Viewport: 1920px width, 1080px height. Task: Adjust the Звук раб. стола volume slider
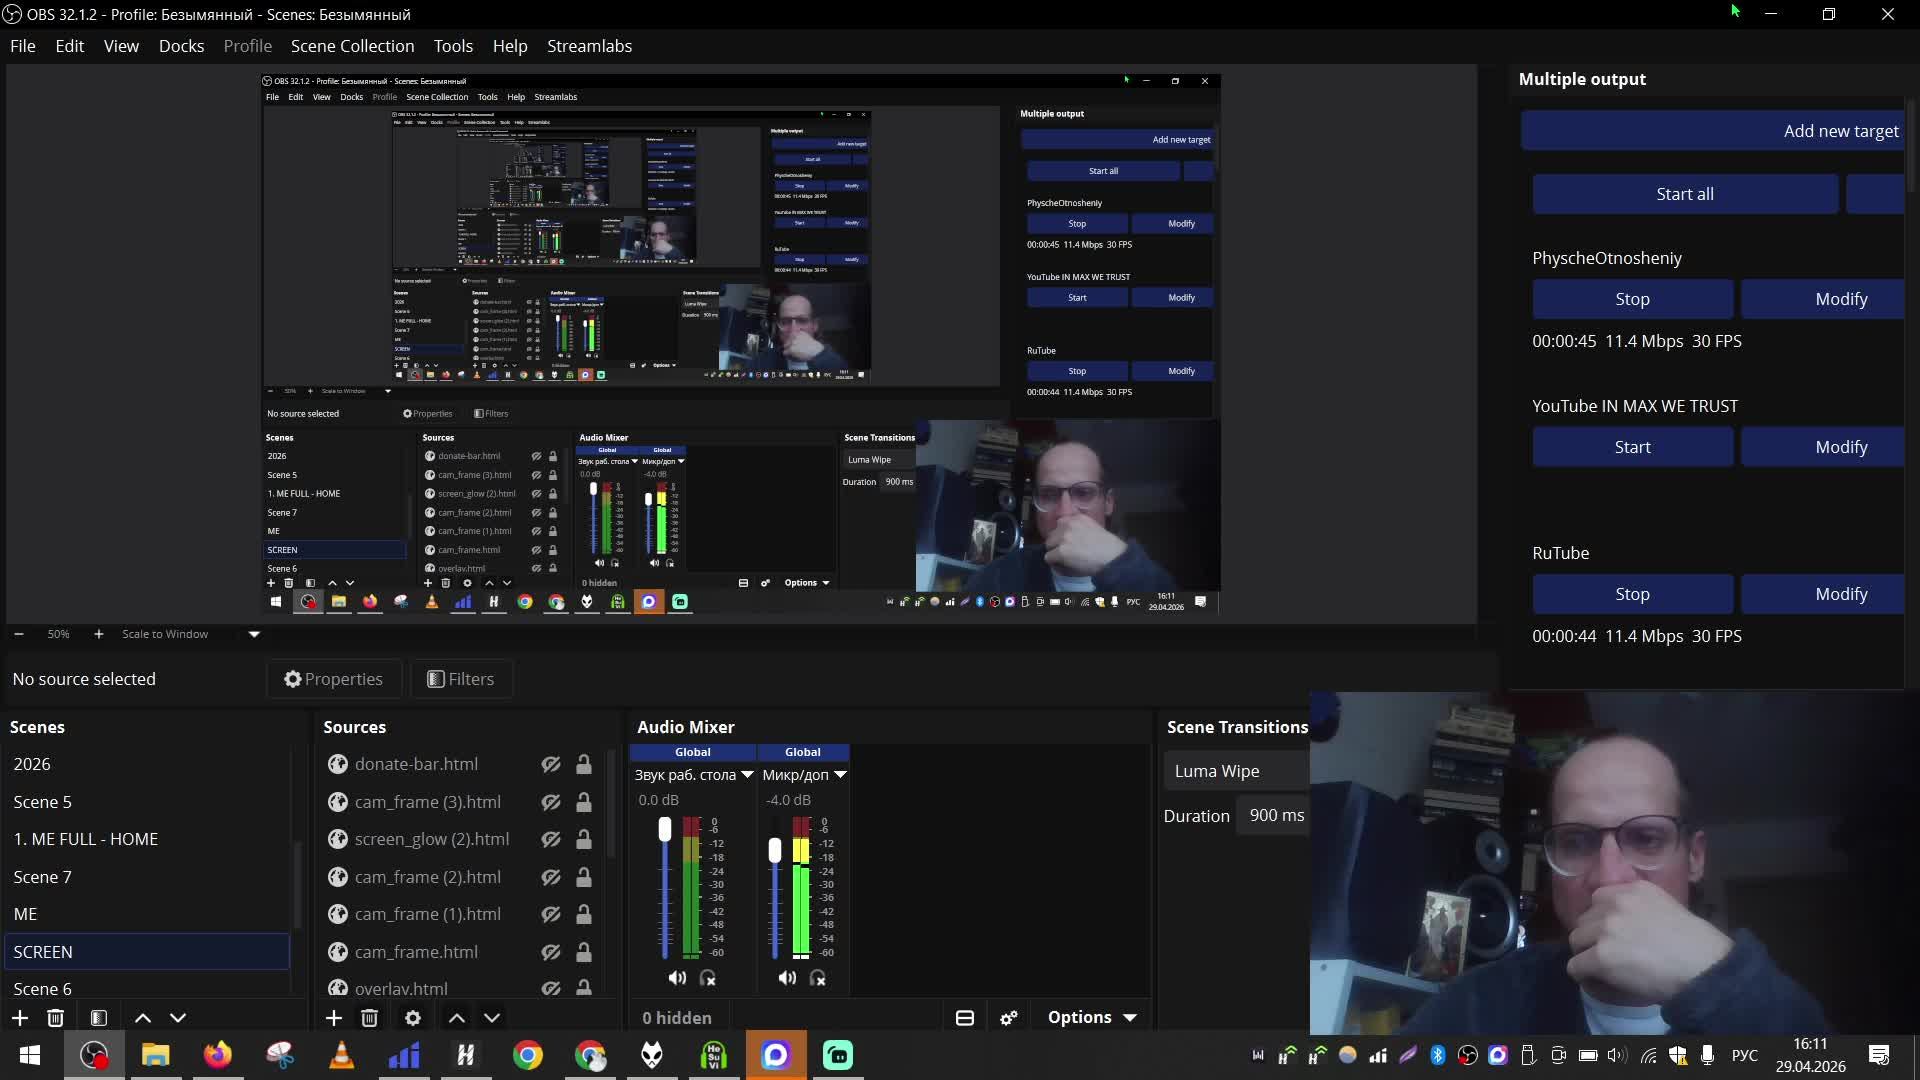pos(665,829)
